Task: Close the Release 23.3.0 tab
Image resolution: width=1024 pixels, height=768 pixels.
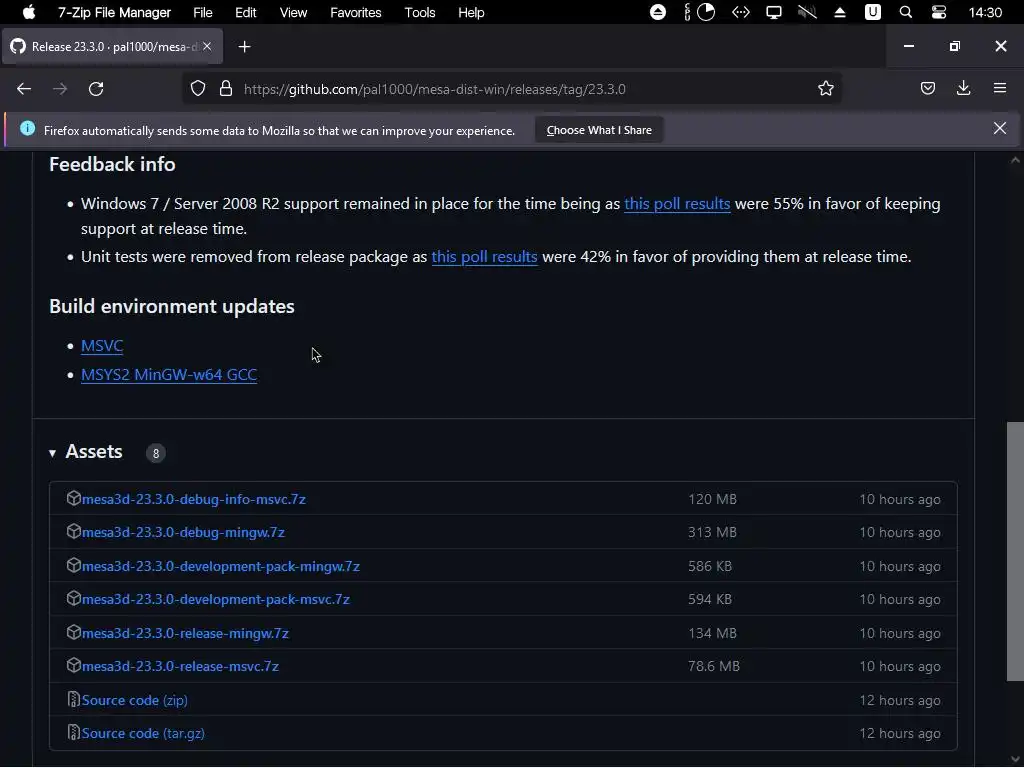Action: tap(207, 46)
